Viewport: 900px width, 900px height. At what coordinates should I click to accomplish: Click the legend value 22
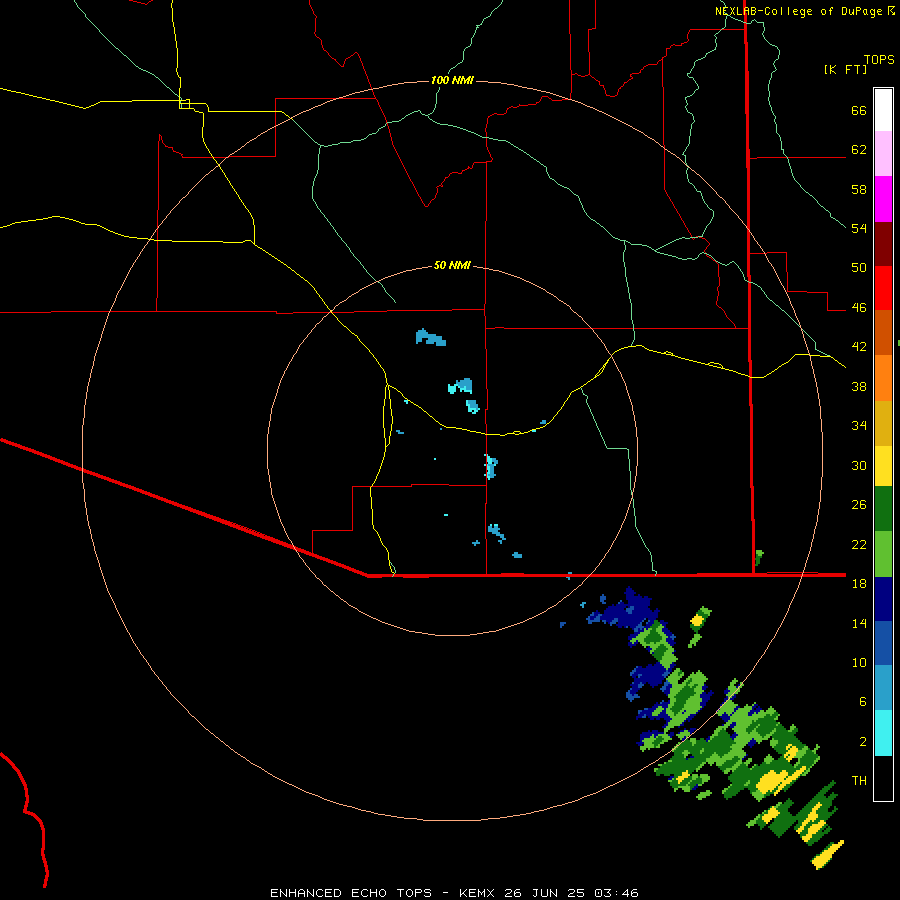pos(859,544)
